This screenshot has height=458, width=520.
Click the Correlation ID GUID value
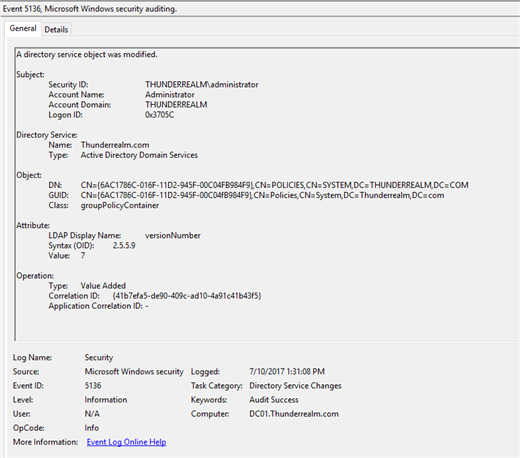click(x=187, y=296)
